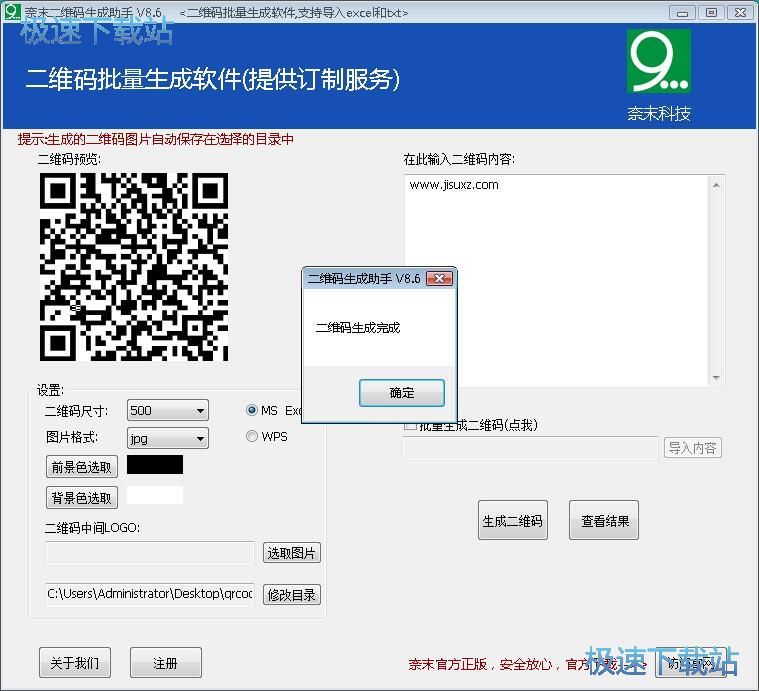Image resolution: width=759 pixels, height=691 pixels.
Task: Click the 图片格式: label
Action: point(72,437)
